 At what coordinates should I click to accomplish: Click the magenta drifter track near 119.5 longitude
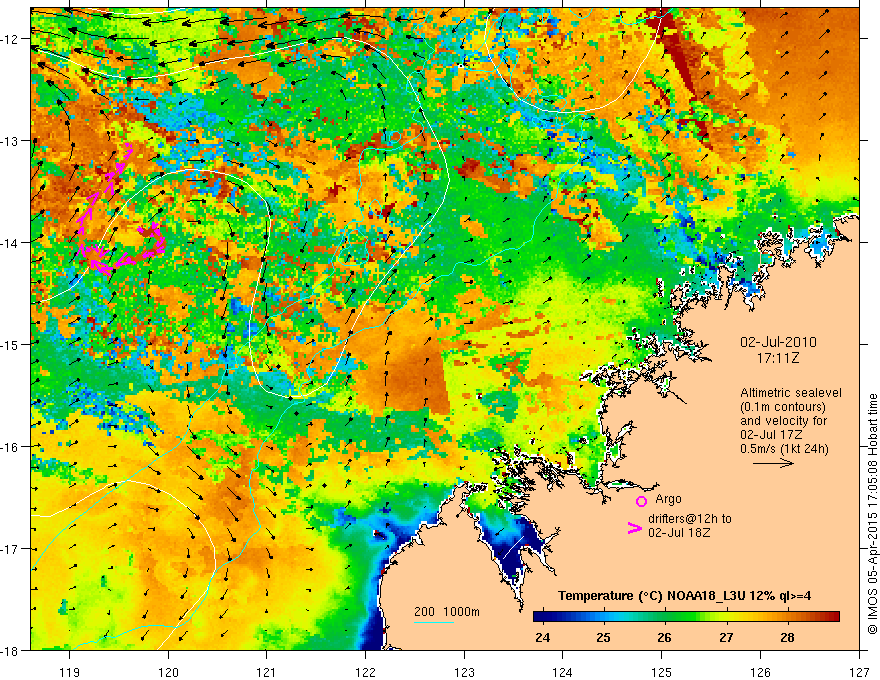click(120, 212)
